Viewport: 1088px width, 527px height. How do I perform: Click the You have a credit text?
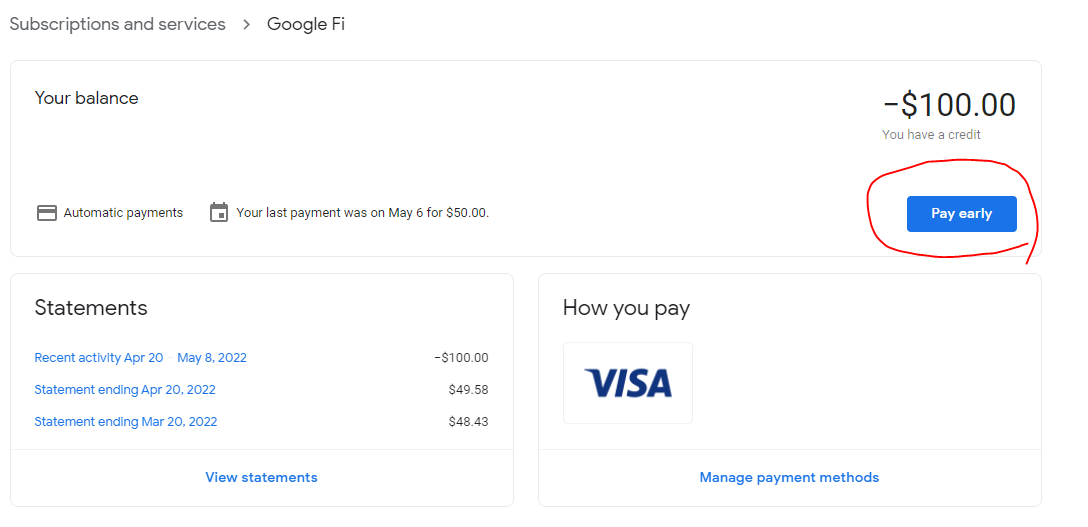(931, 135)
